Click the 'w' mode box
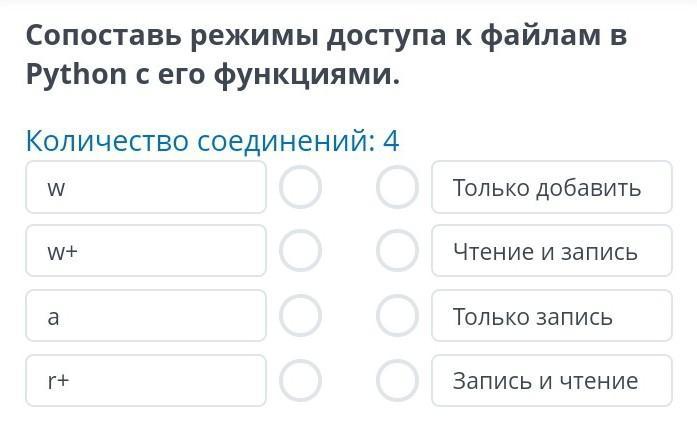Screen dimensions: 697x431 (146, 187)
